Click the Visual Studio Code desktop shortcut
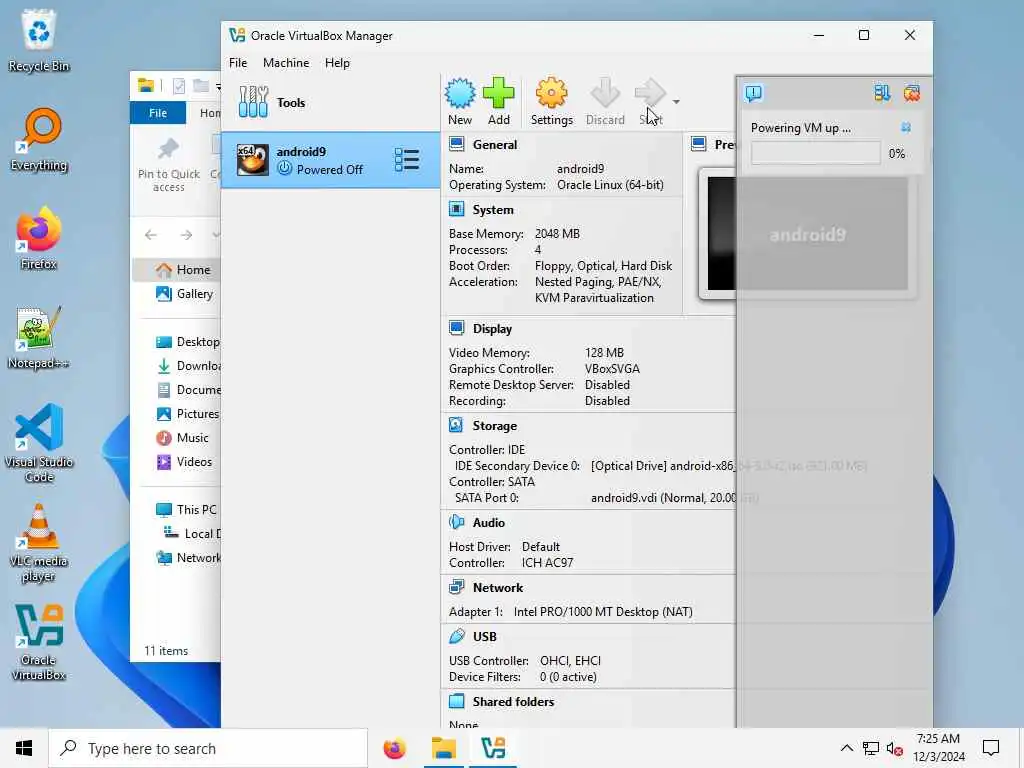Viewport: 1024px width, 768px height. (39, 443)
